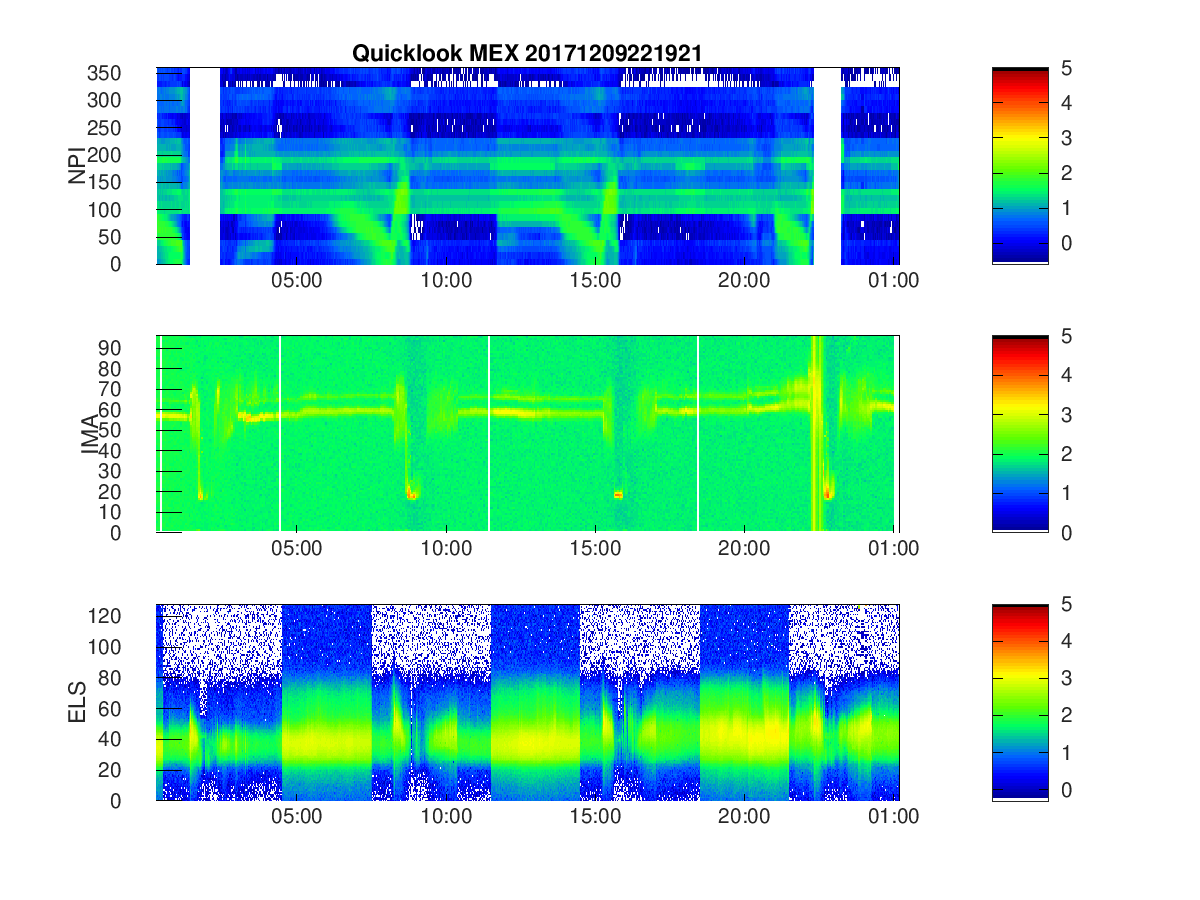Click the 01:00 time label under ELS panel

point(893,817)
